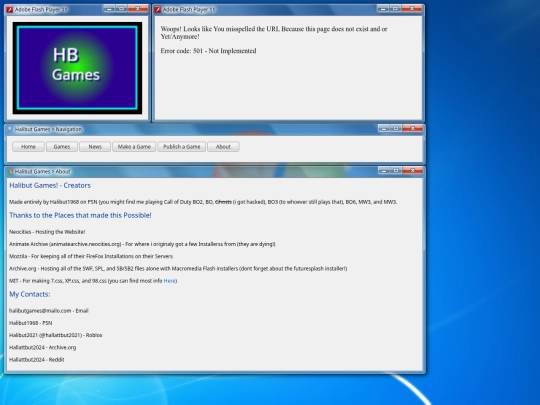The image size is (540, 405).
Task: Click the halibutgames email contact line
Action: [49, 311]
